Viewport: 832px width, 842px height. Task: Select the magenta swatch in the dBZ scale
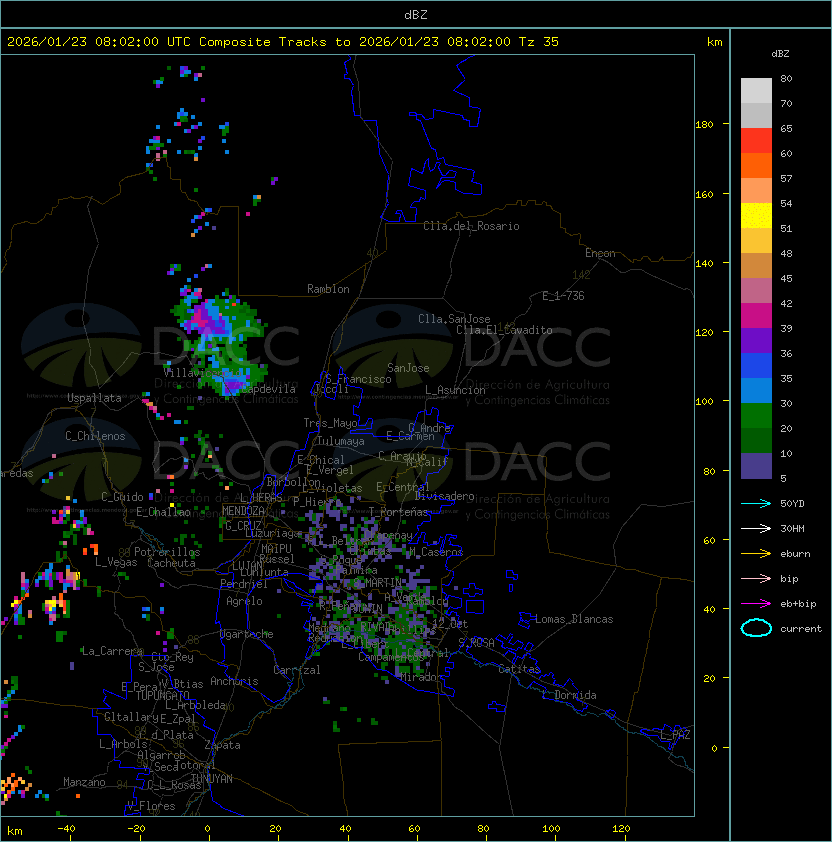click(x=756, y=316)
